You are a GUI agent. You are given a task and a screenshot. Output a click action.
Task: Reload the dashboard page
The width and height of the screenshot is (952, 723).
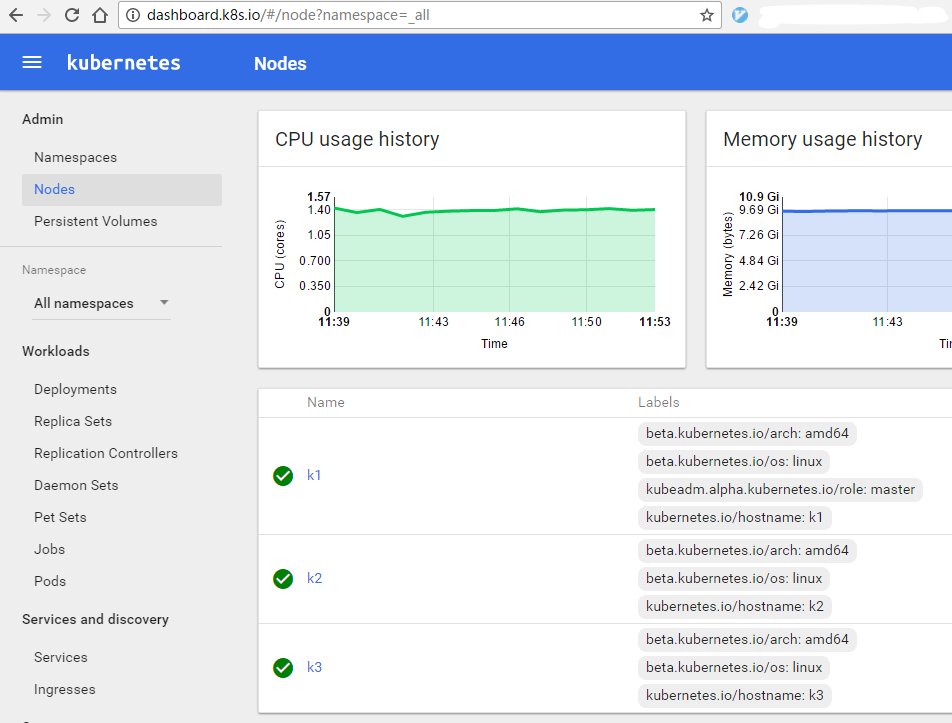(70, 15)
